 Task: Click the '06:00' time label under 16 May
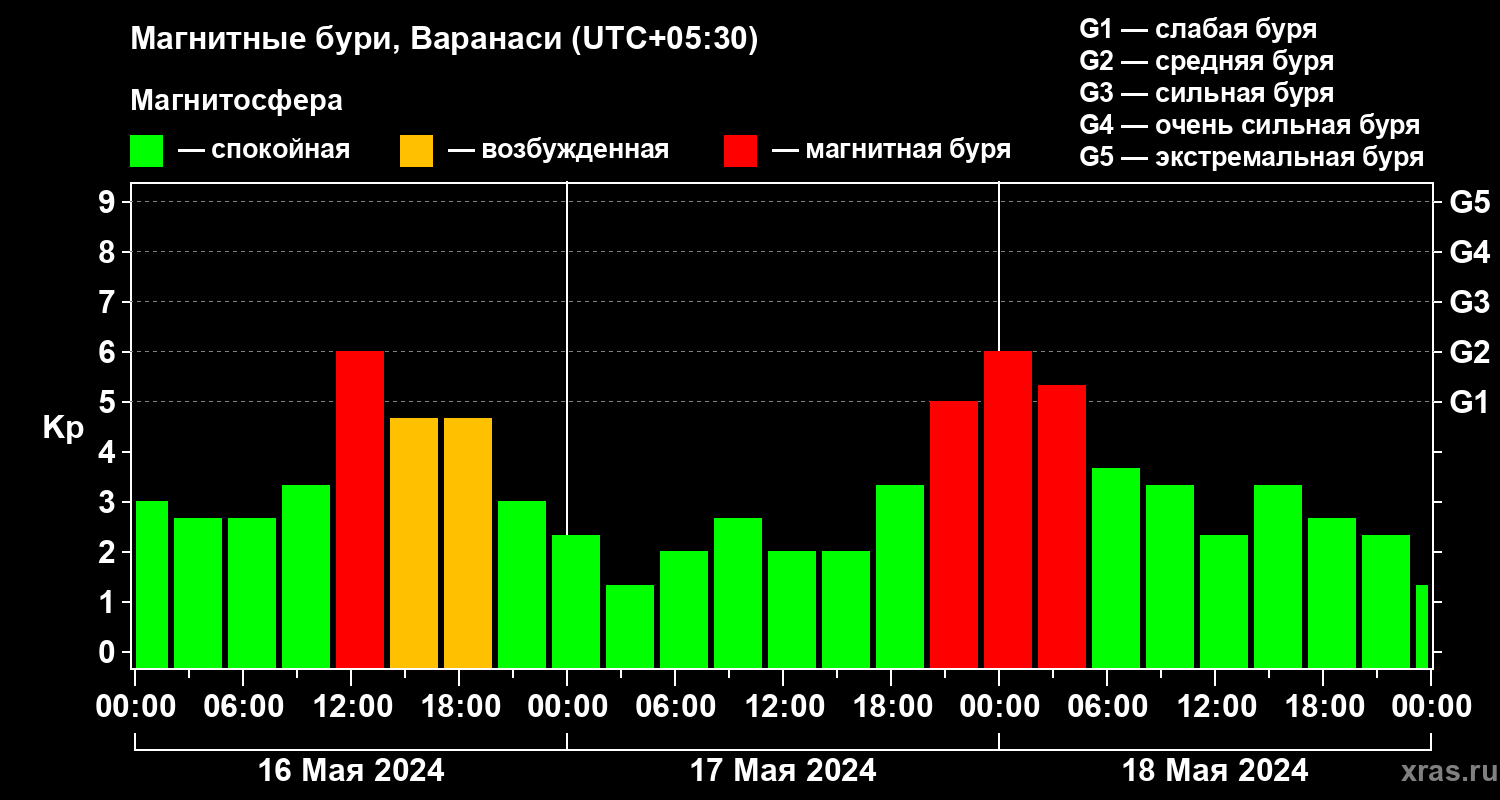click(x=243, y=706)
